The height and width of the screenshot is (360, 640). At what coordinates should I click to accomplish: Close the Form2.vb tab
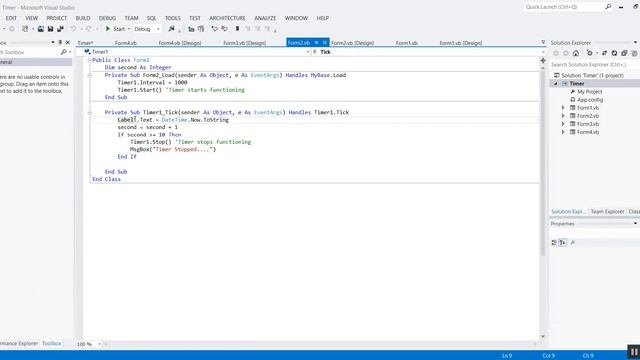click(x=324, y=42)
